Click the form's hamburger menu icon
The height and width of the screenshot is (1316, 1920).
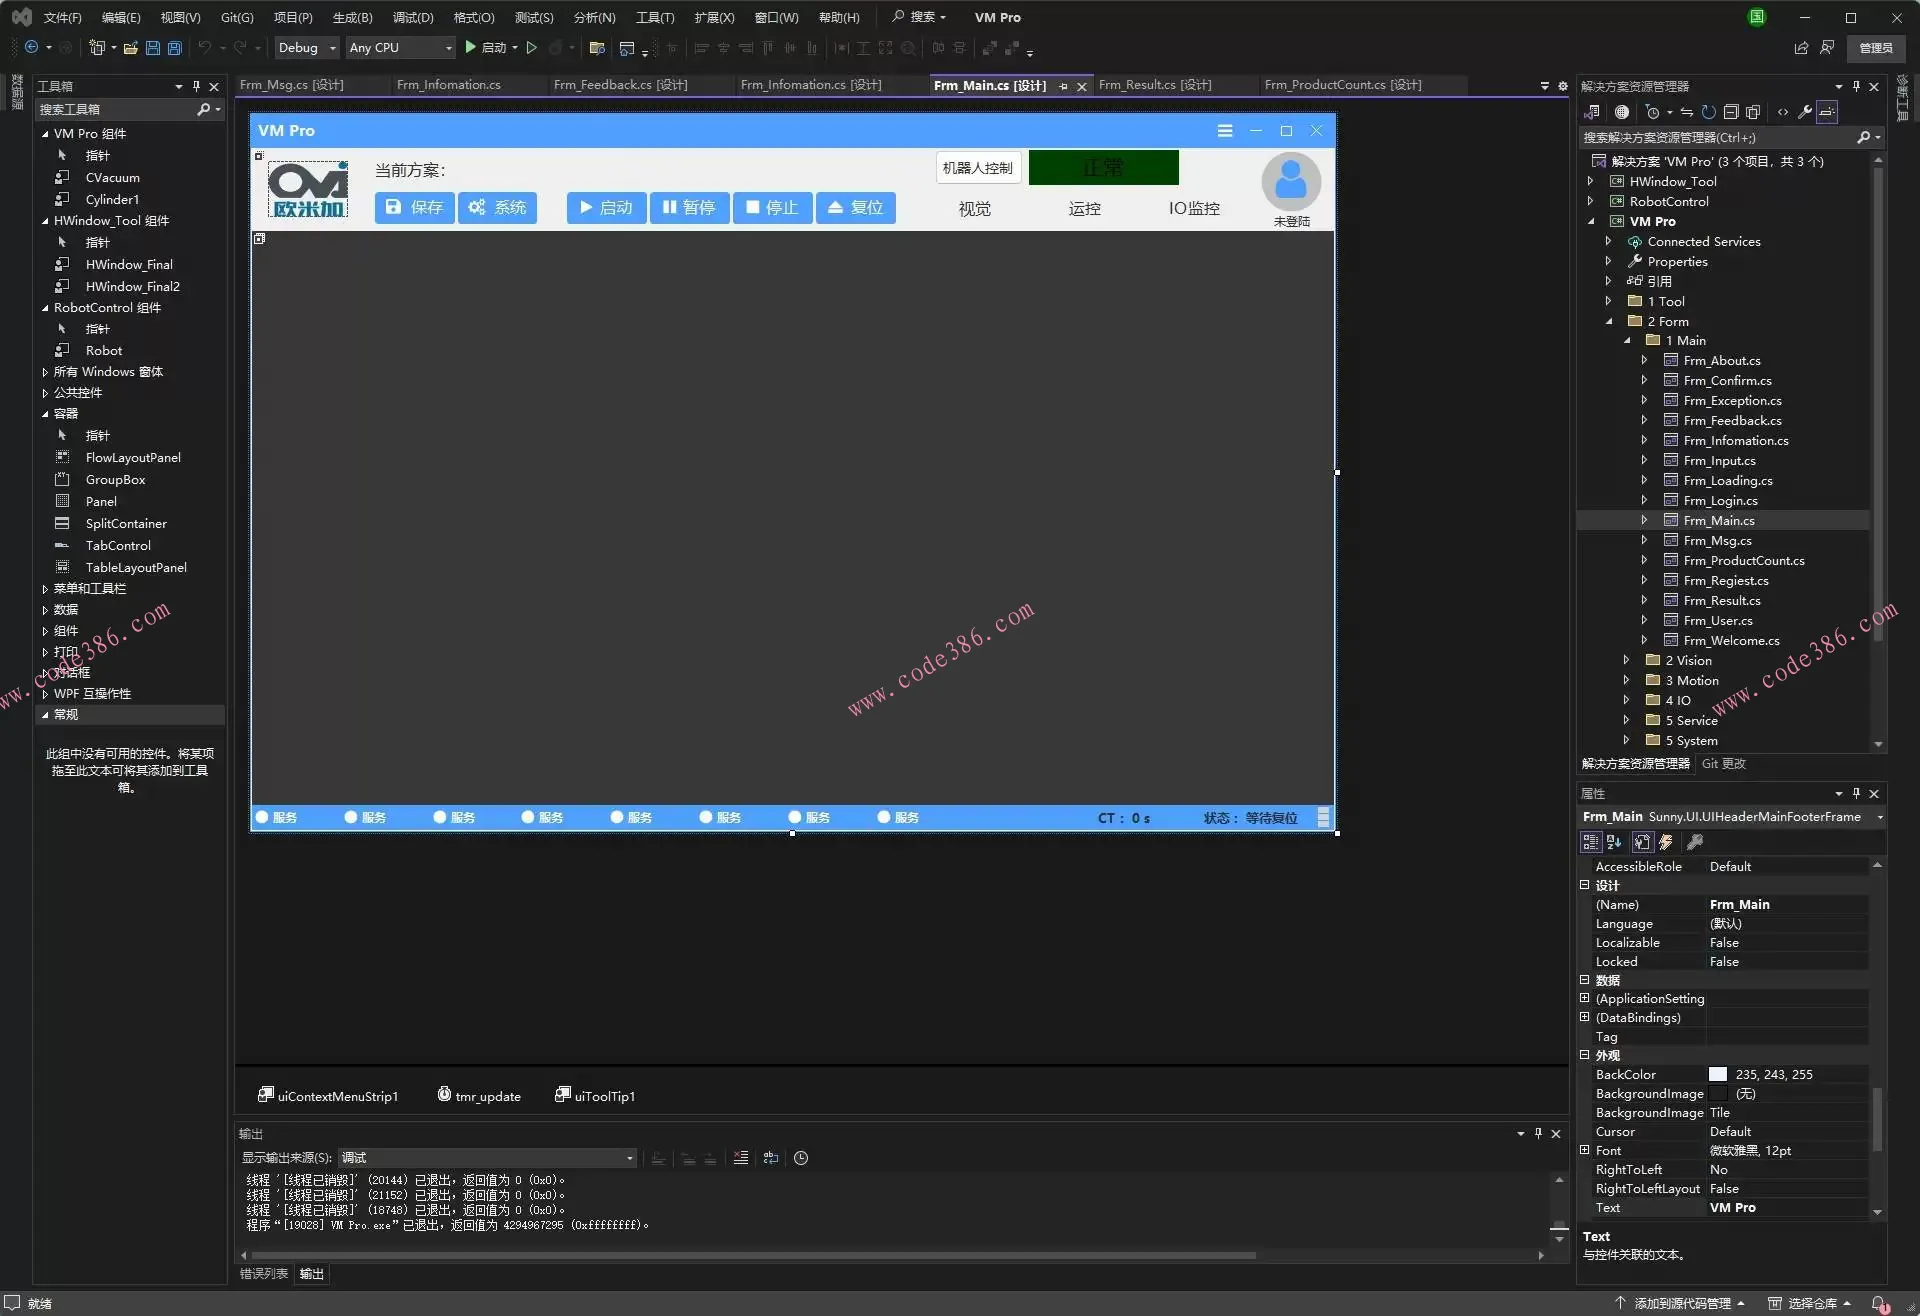[1224, 131]
